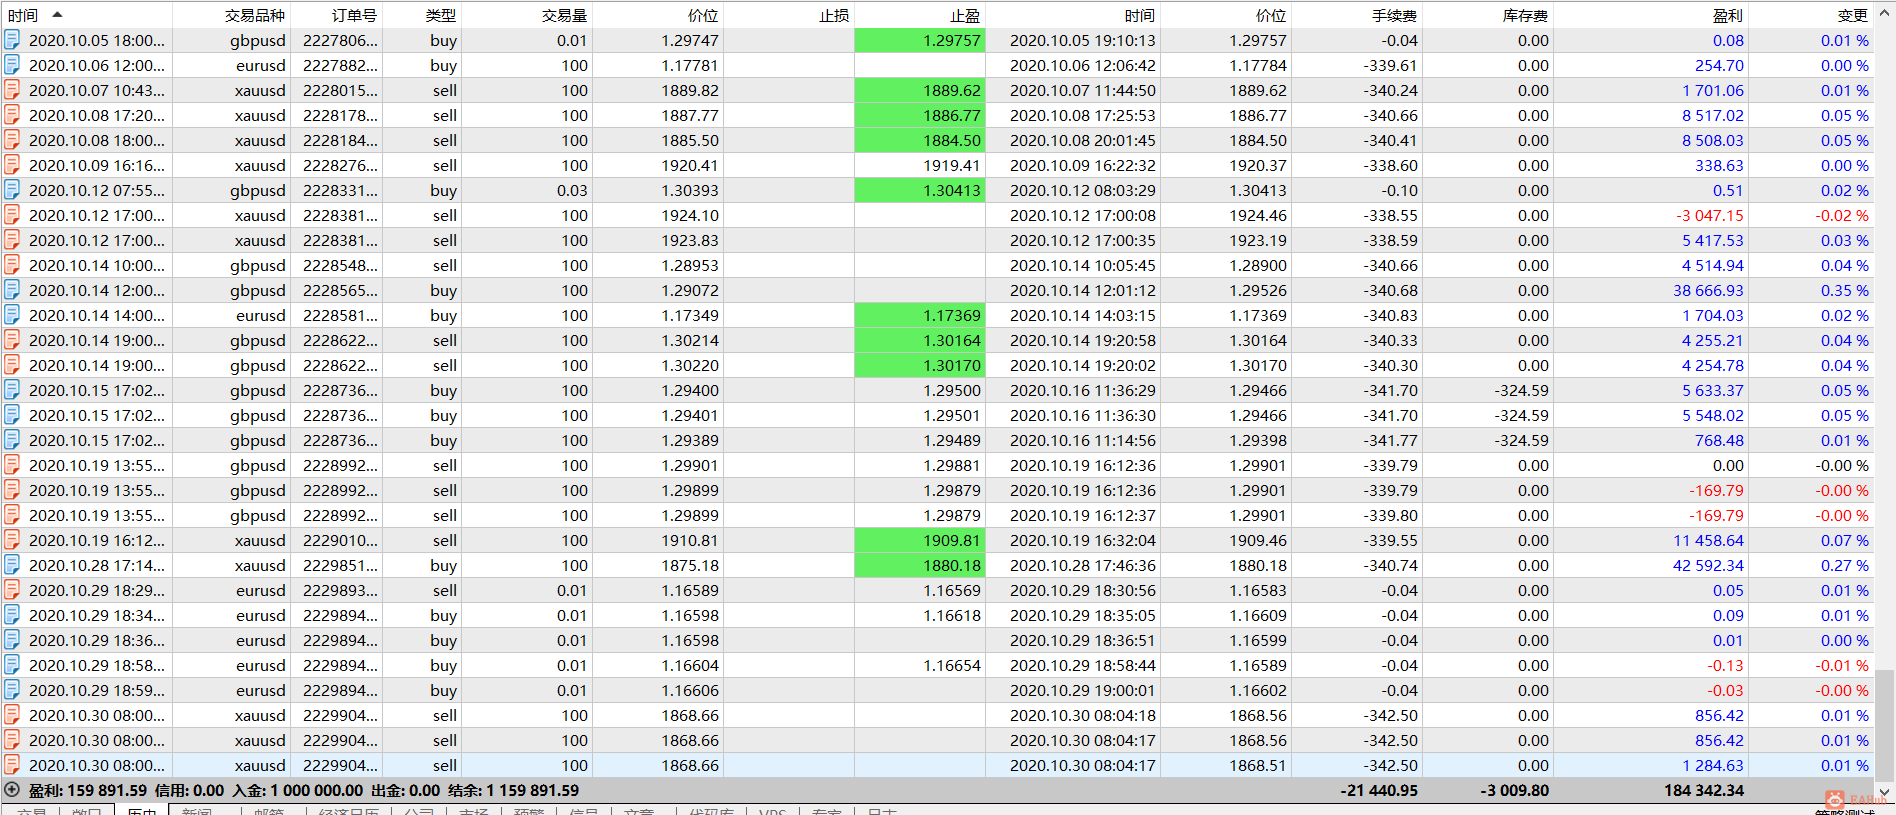Click the sell icon of the gbpusd trade priced 1.30220
This screenshot has height=815, width=1896.
(x=12, y=365)
